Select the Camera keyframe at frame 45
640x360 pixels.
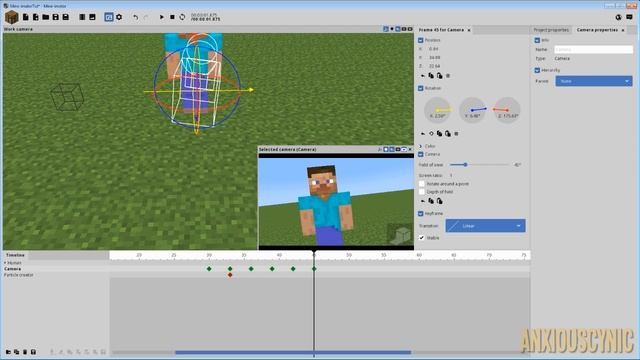click(314, 269)
